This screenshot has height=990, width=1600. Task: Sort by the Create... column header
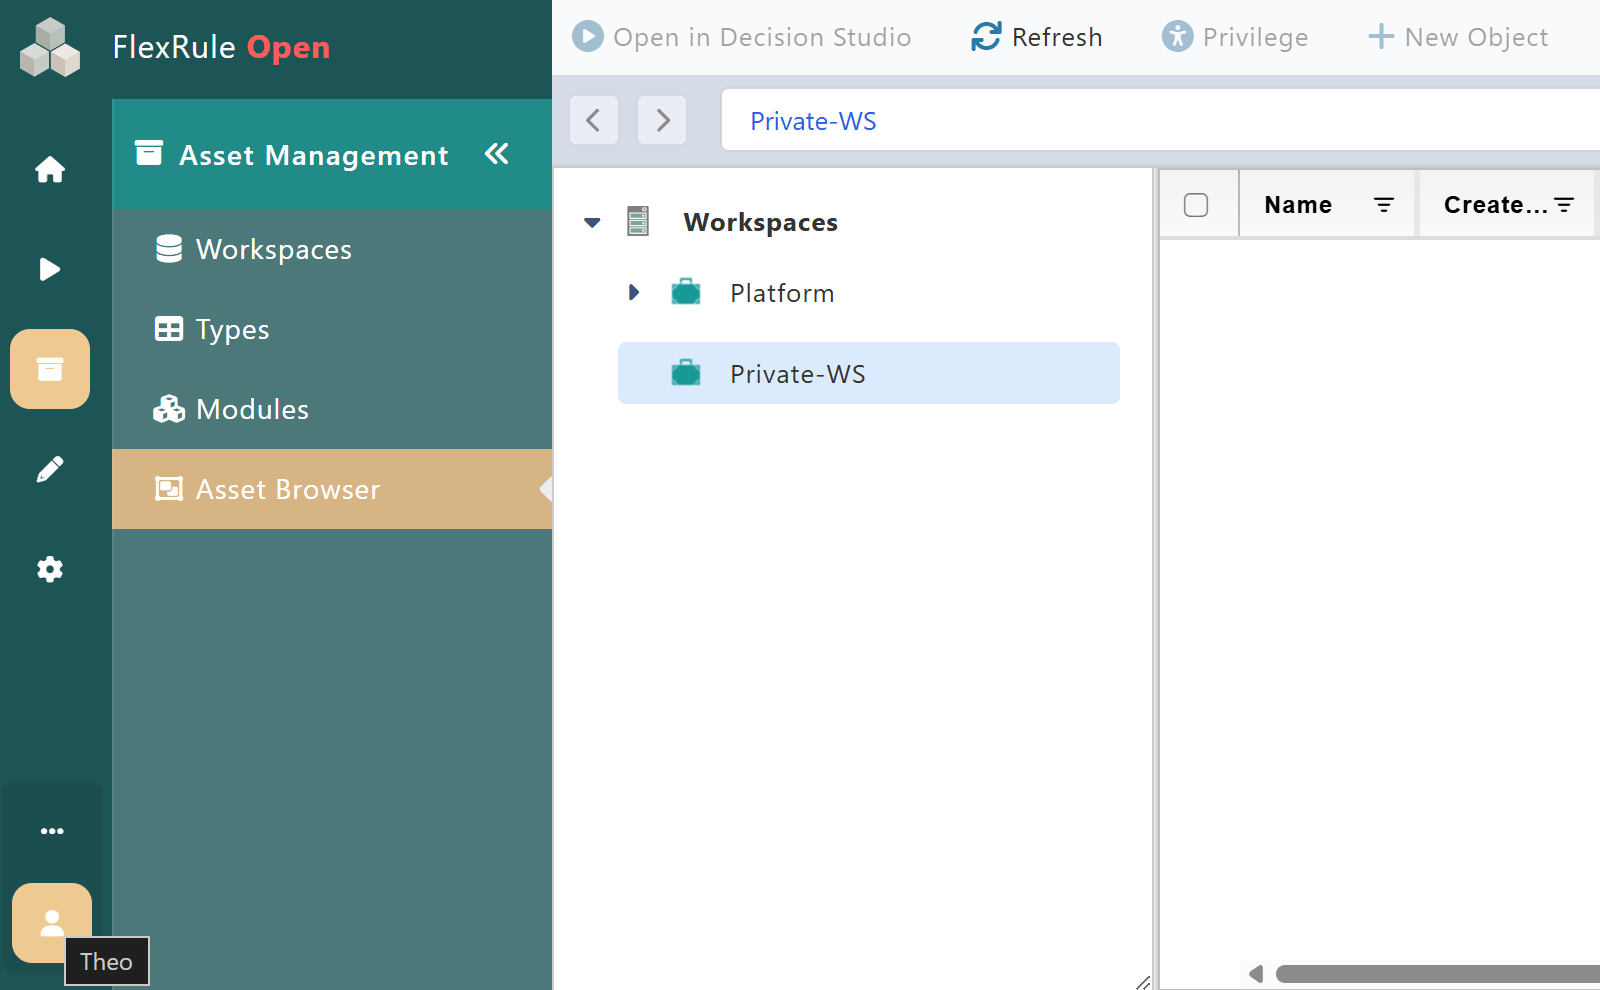1495,205
